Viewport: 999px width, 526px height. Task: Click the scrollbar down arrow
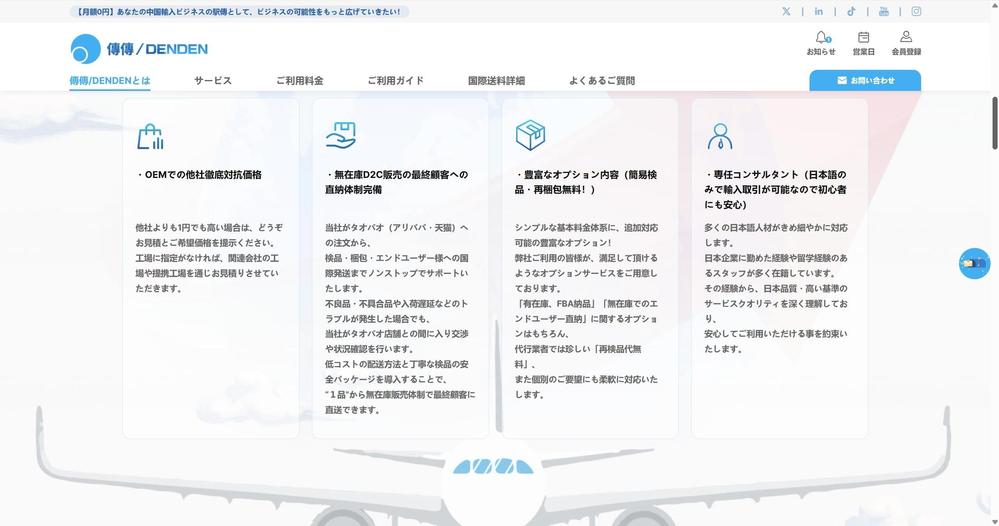click(995, 522)
